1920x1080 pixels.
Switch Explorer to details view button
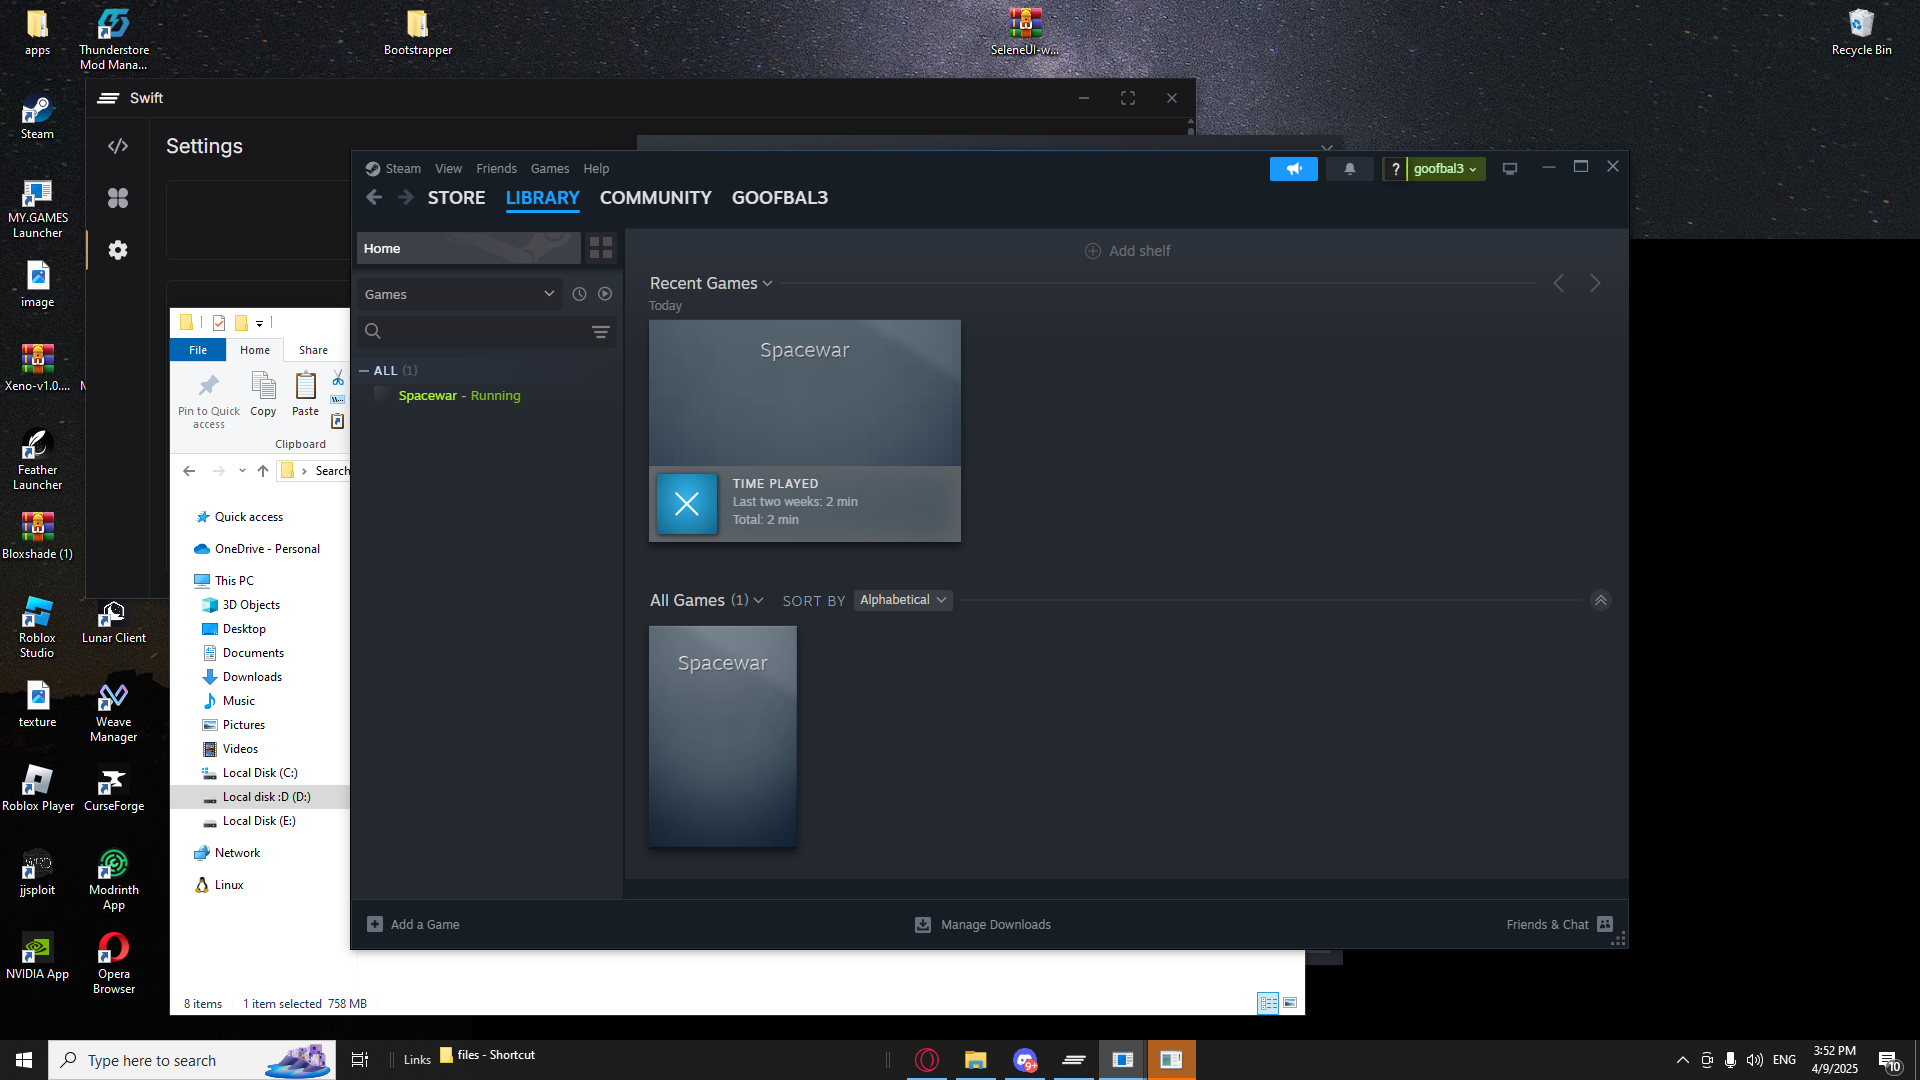click(x=1268, y=1003)
